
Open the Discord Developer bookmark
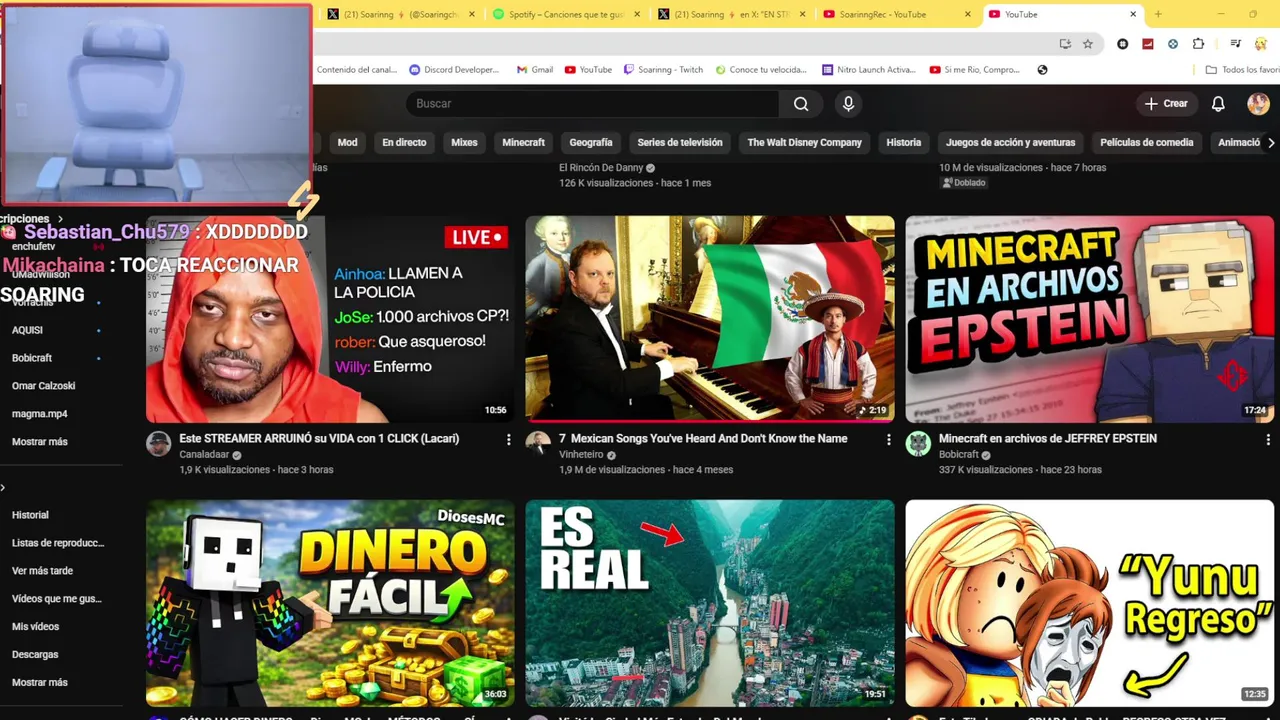(x=454, y=70)
